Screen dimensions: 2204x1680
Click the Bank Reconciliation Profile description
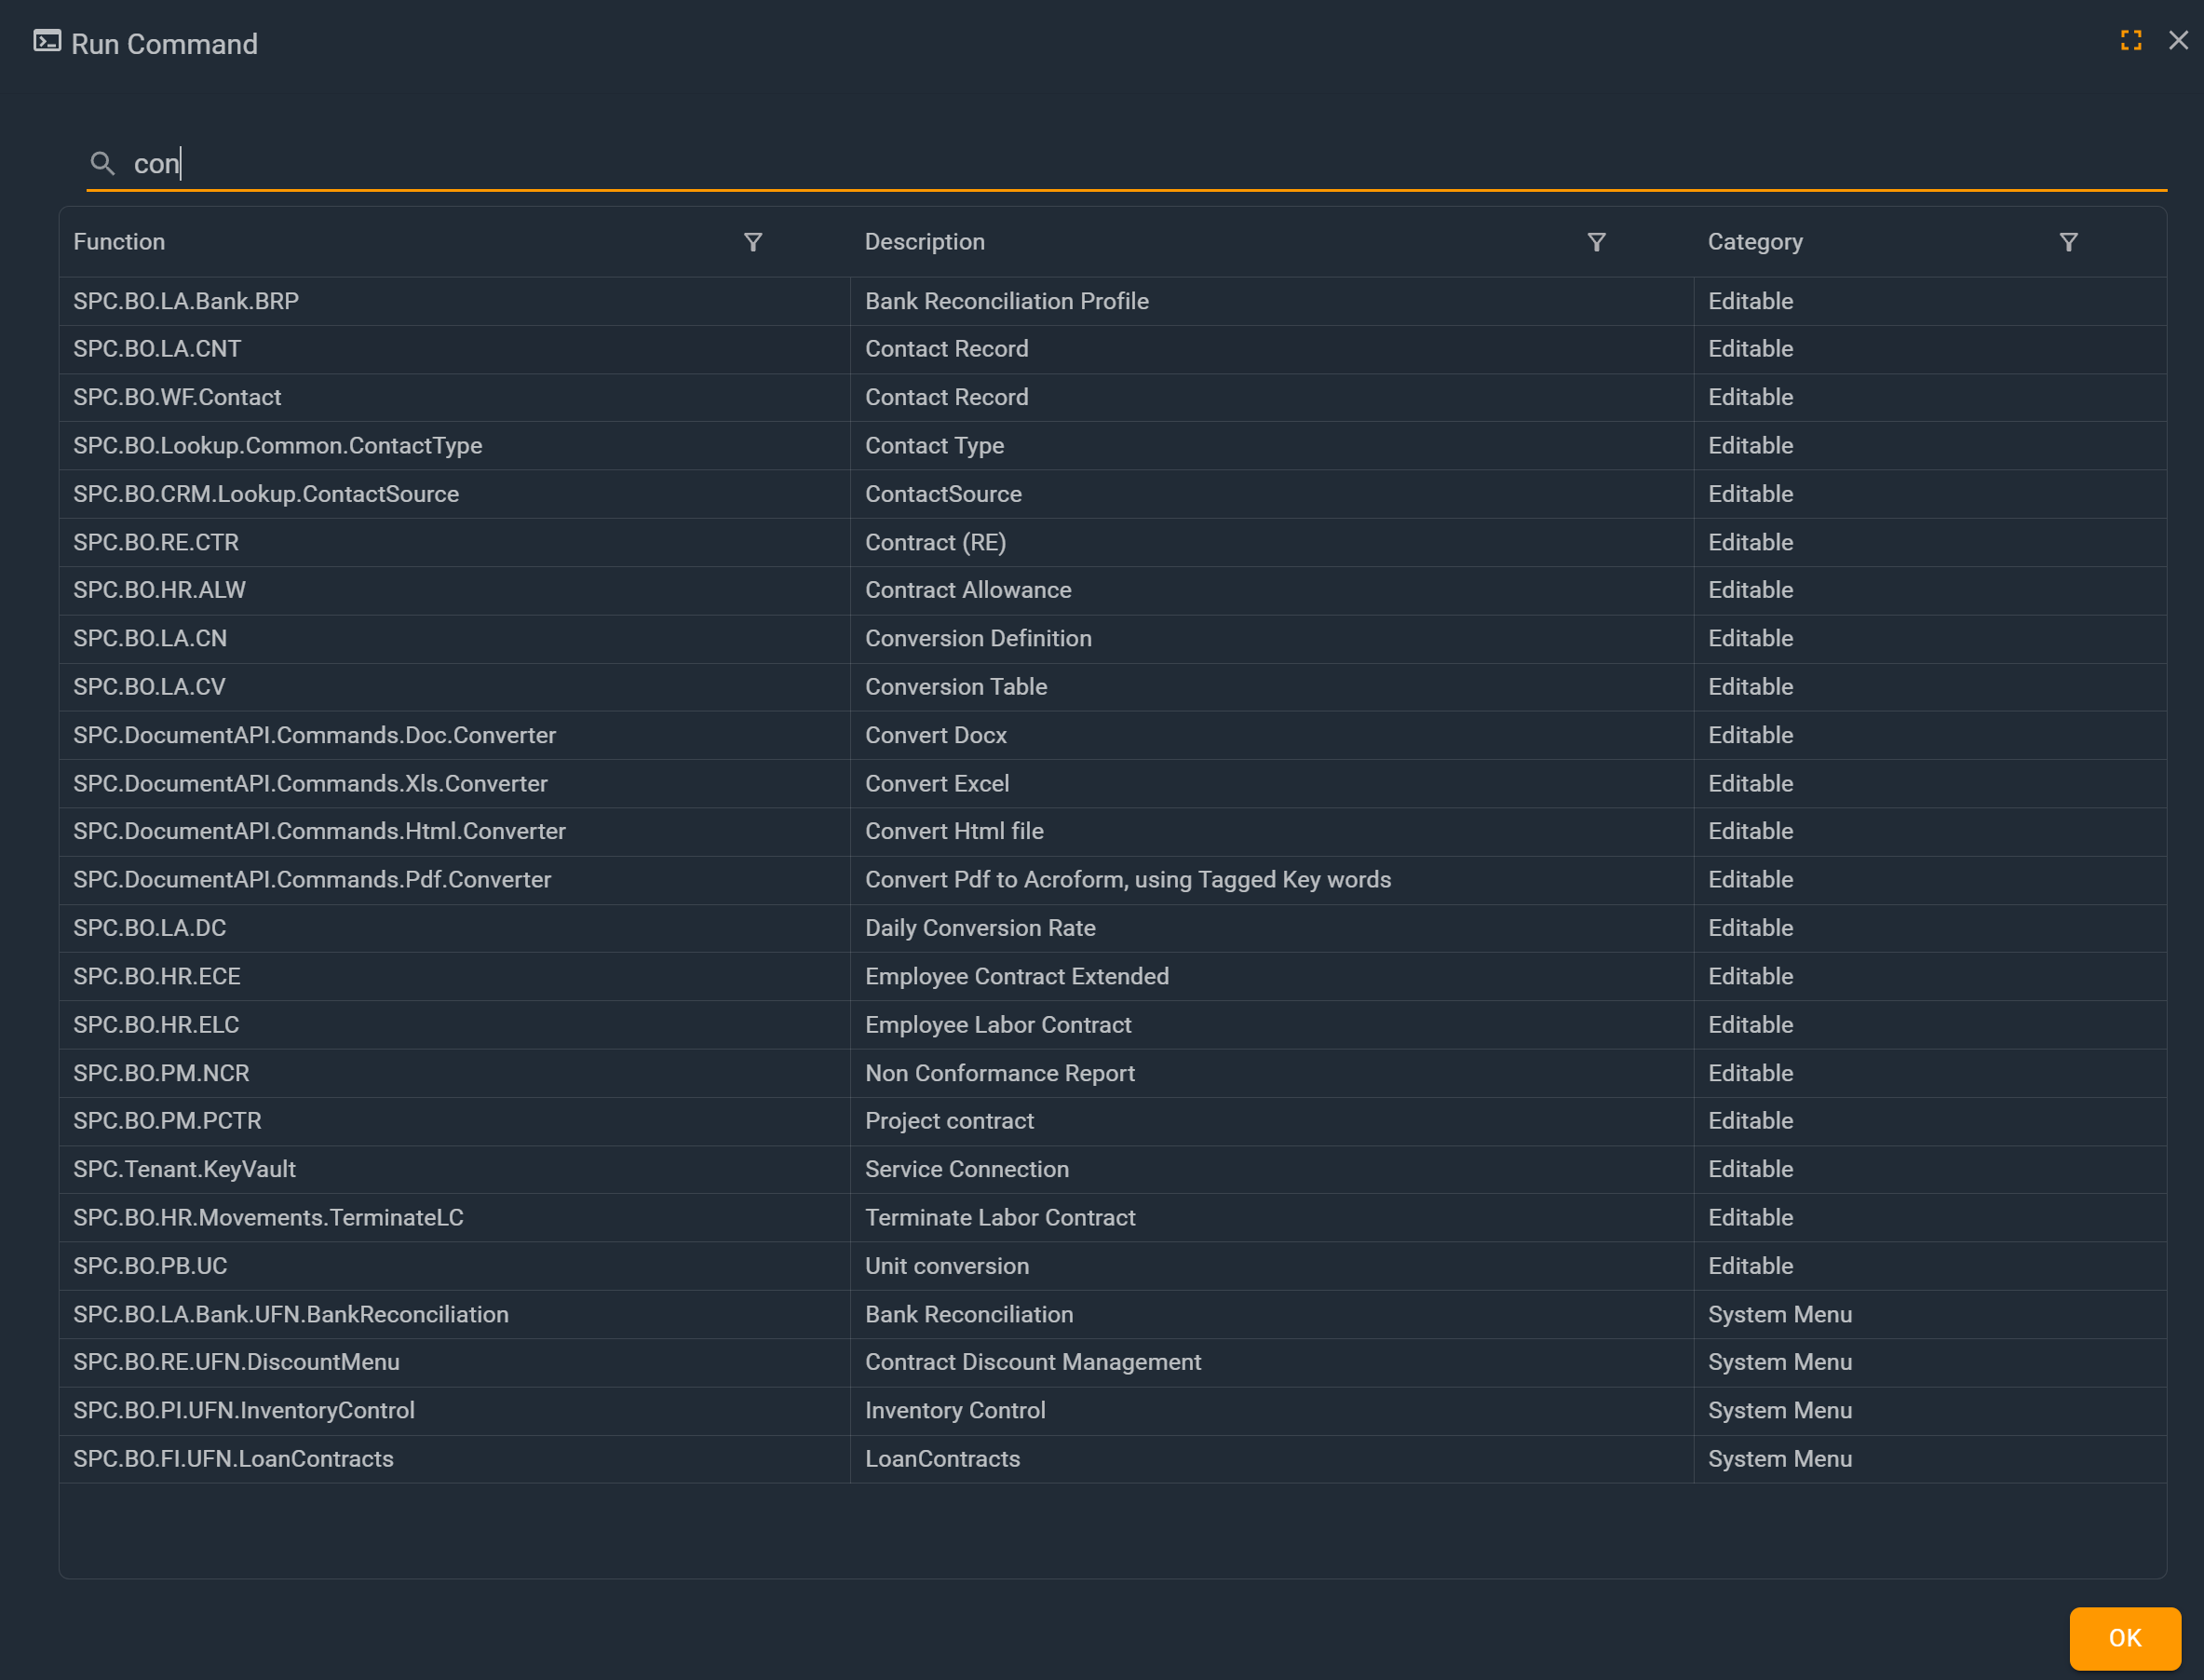pos(1007,301)
